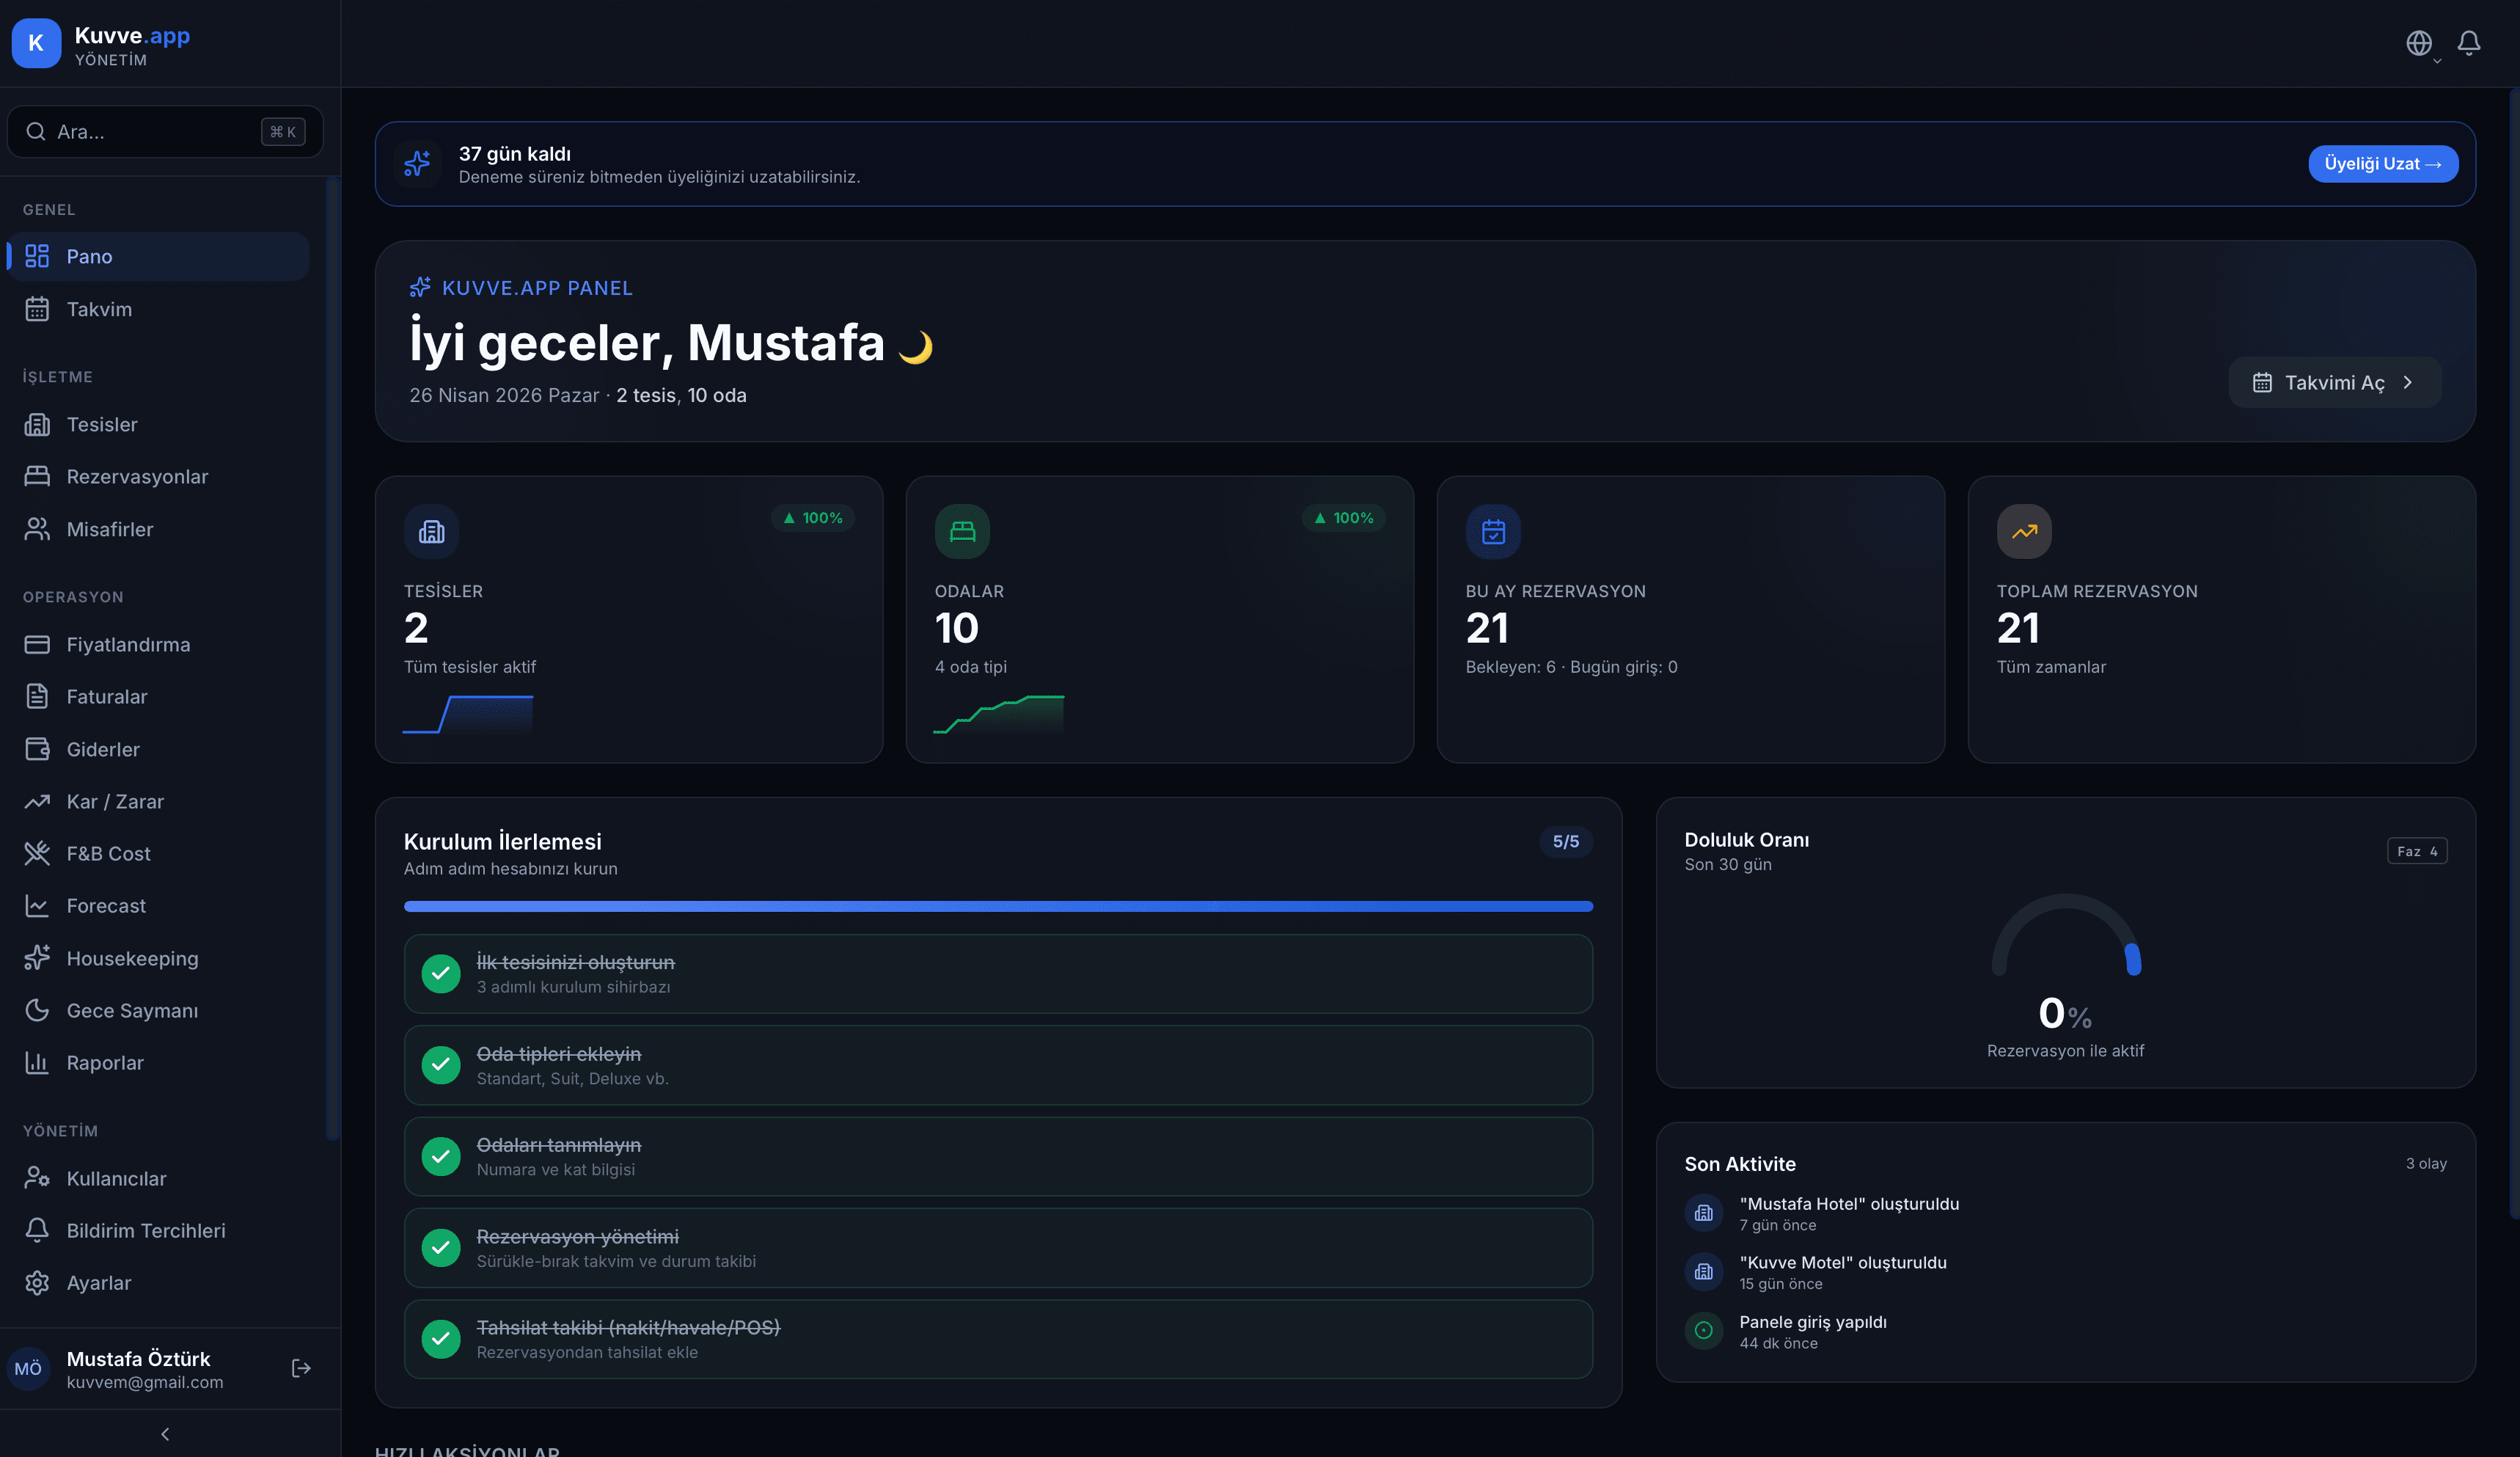Image resolution: width=2520 pixels, height=1457 pixels.
Task: Click the Giderler wallet icon
Action: tap(37, 749)
